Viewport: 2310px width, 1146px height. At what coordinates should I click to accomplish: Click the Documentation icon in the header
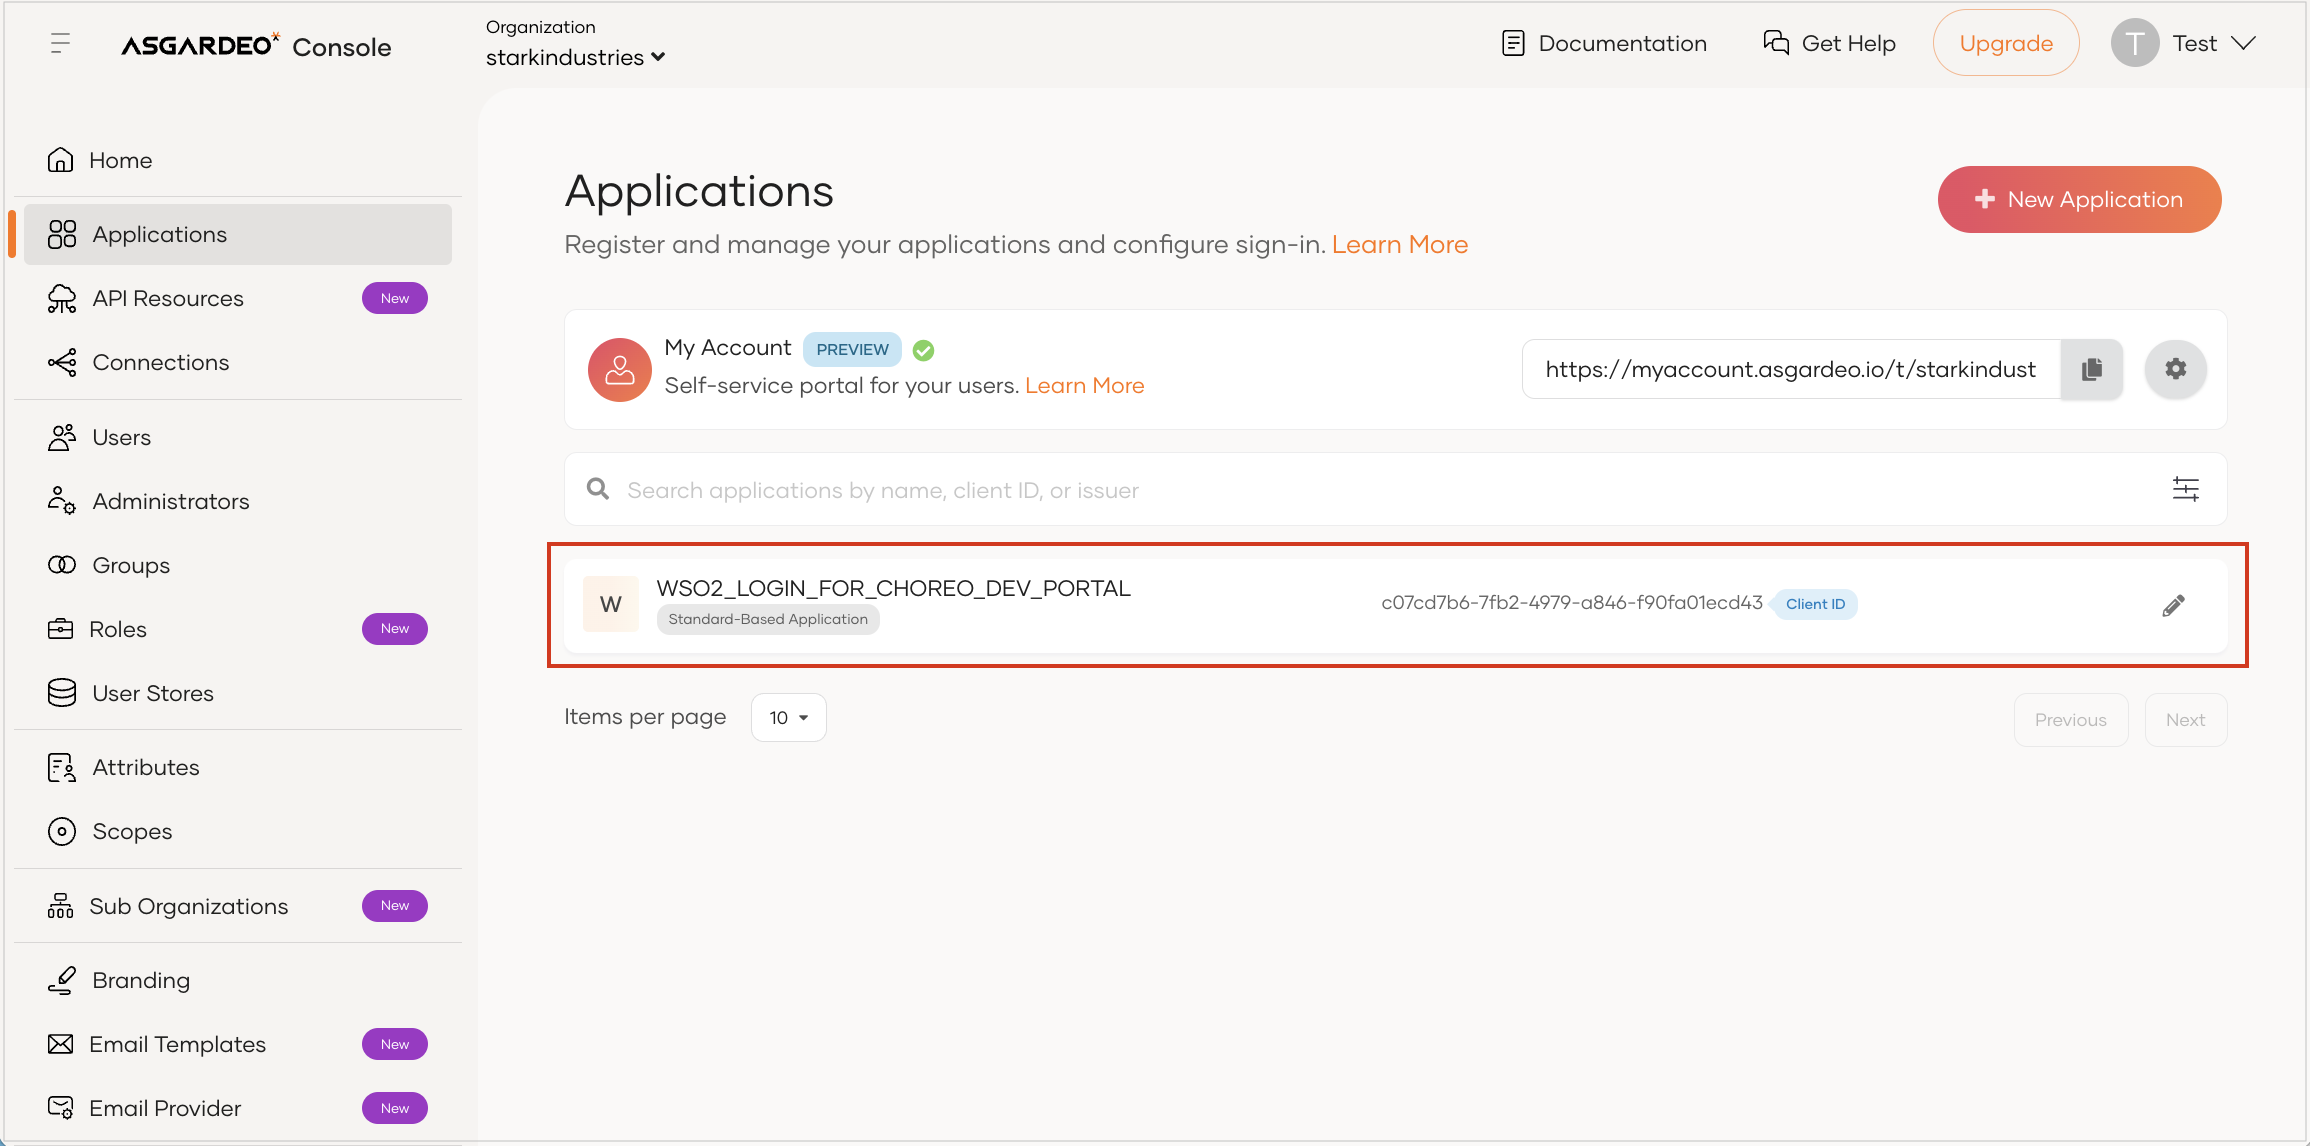1513,43
